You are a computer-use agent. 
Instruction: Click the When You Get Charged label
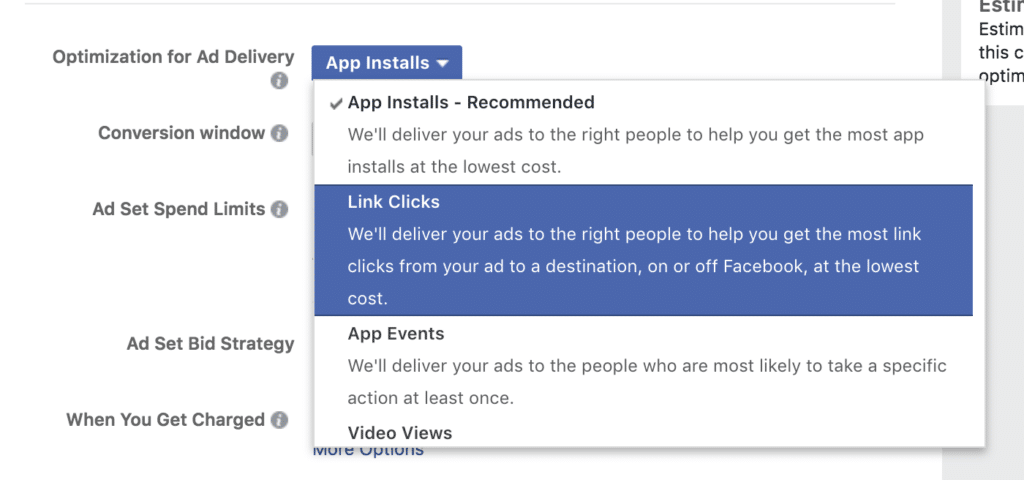(165, 420)
